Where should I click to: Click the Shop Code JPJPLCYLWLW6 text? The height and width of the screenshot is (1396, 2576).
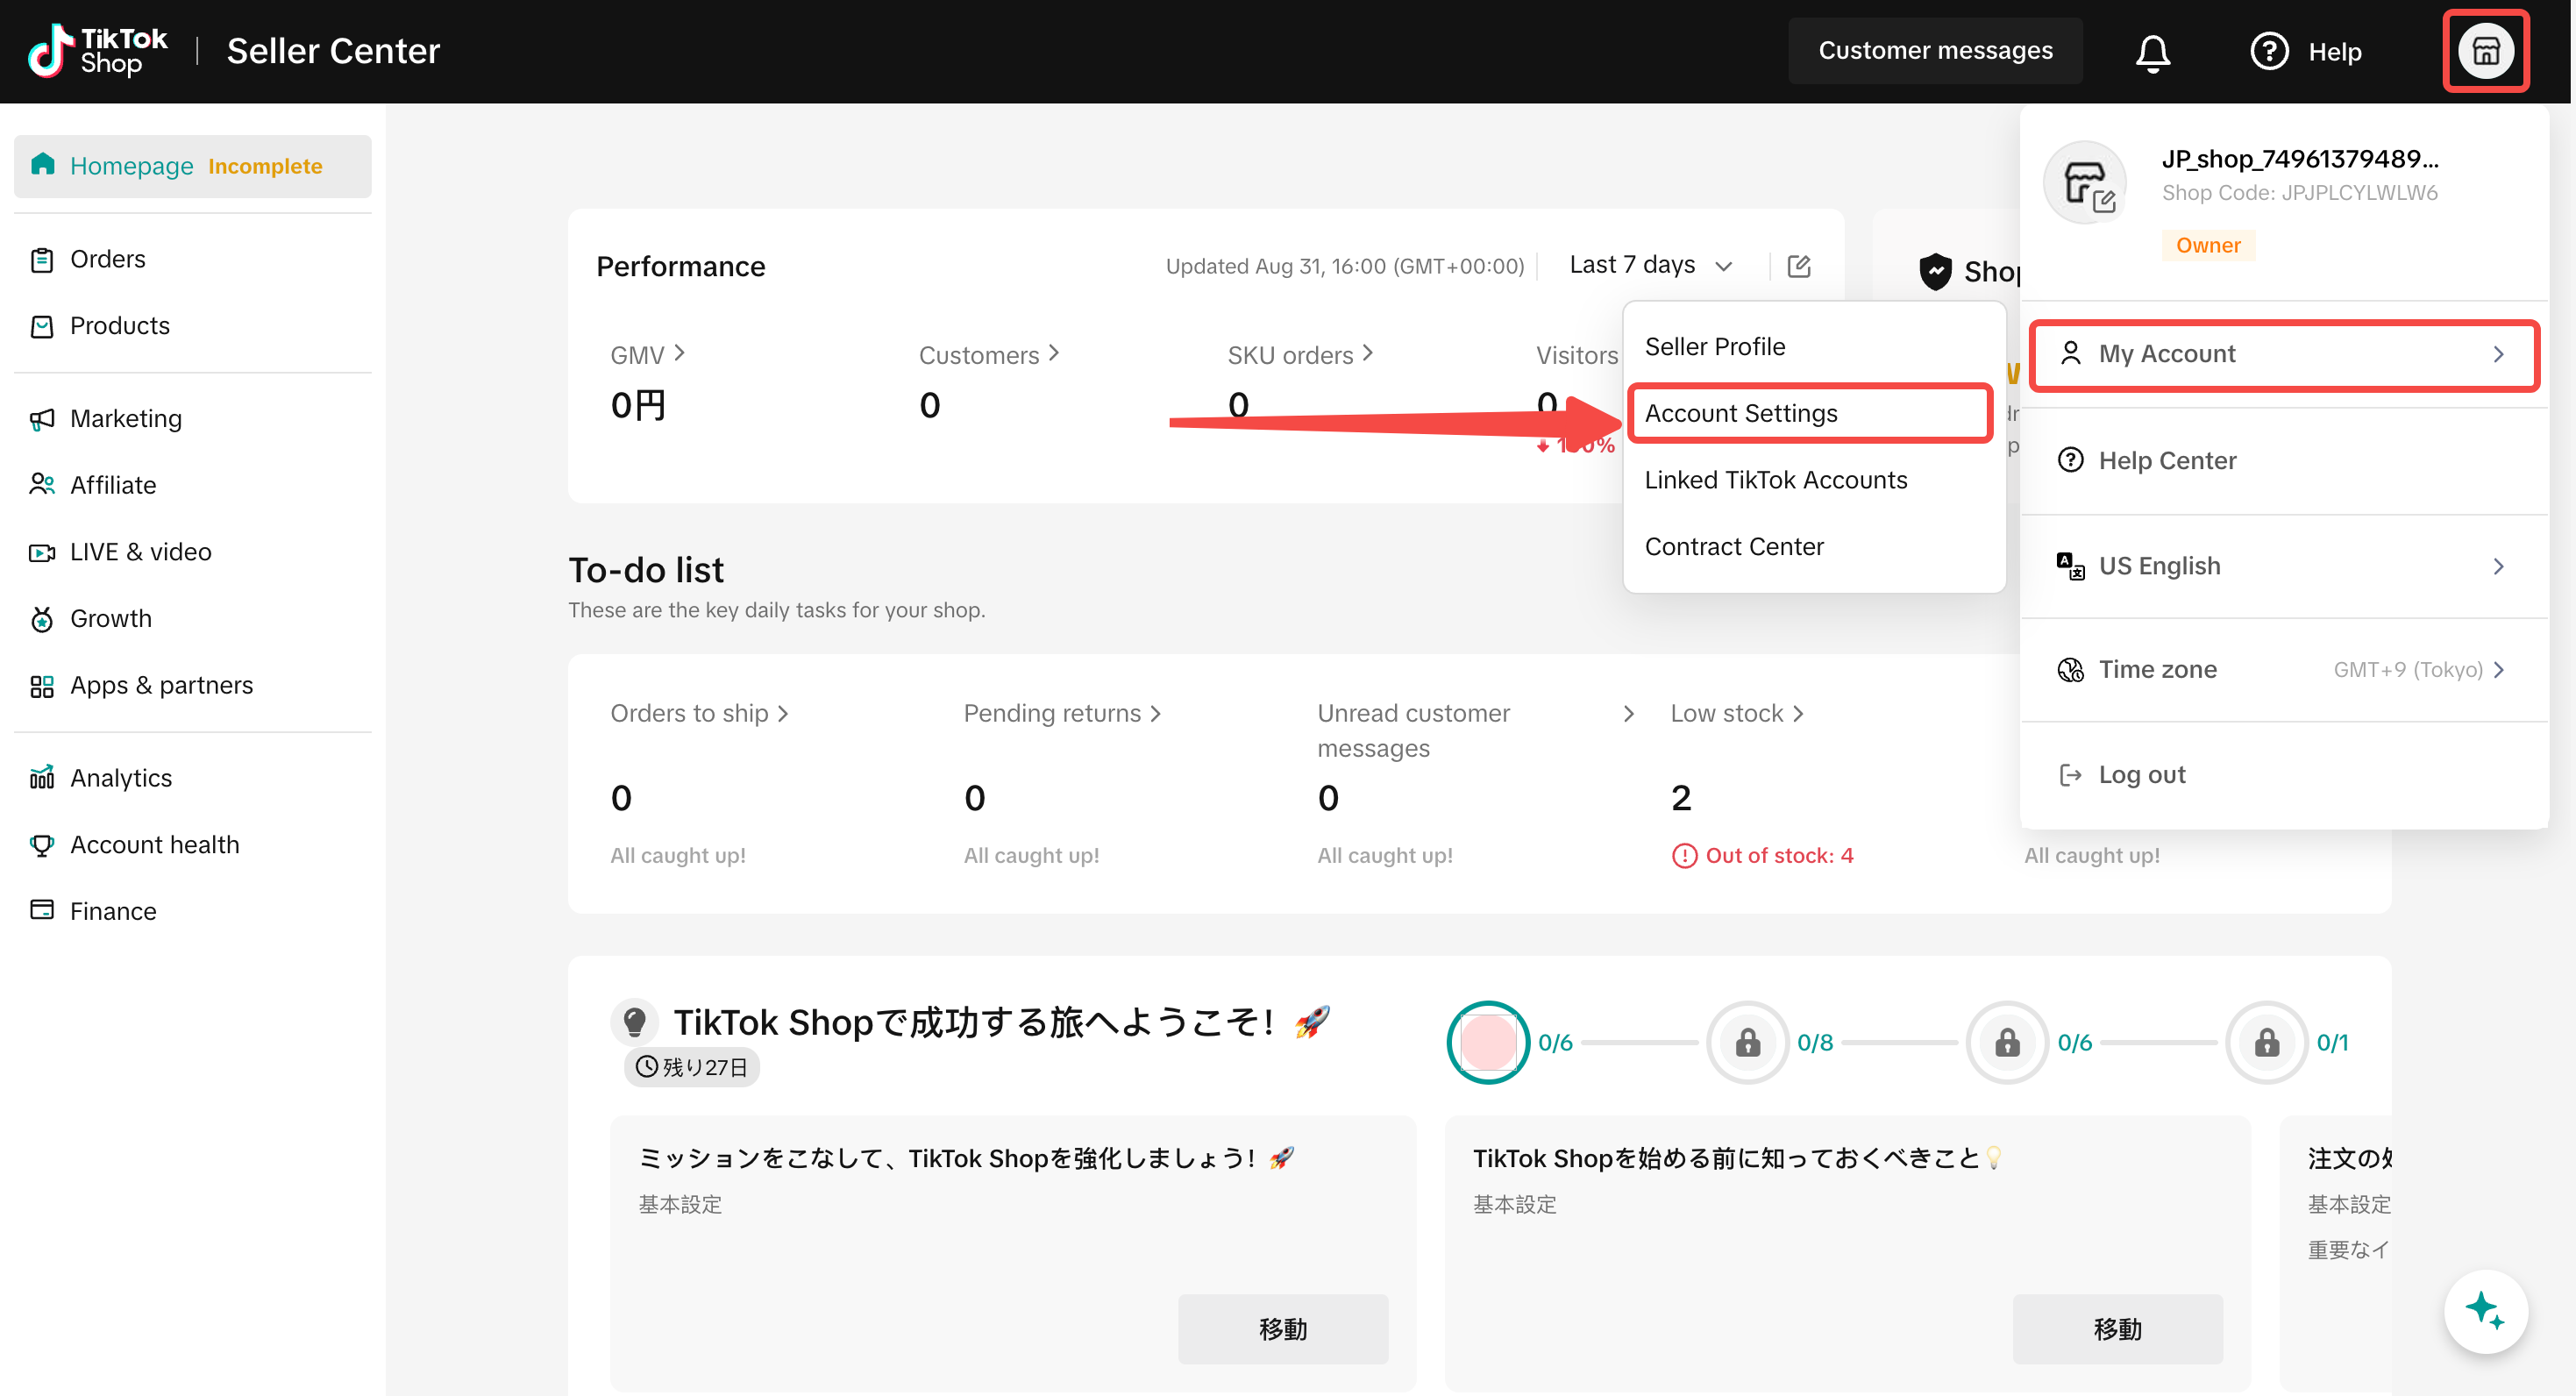(2300, 193)
